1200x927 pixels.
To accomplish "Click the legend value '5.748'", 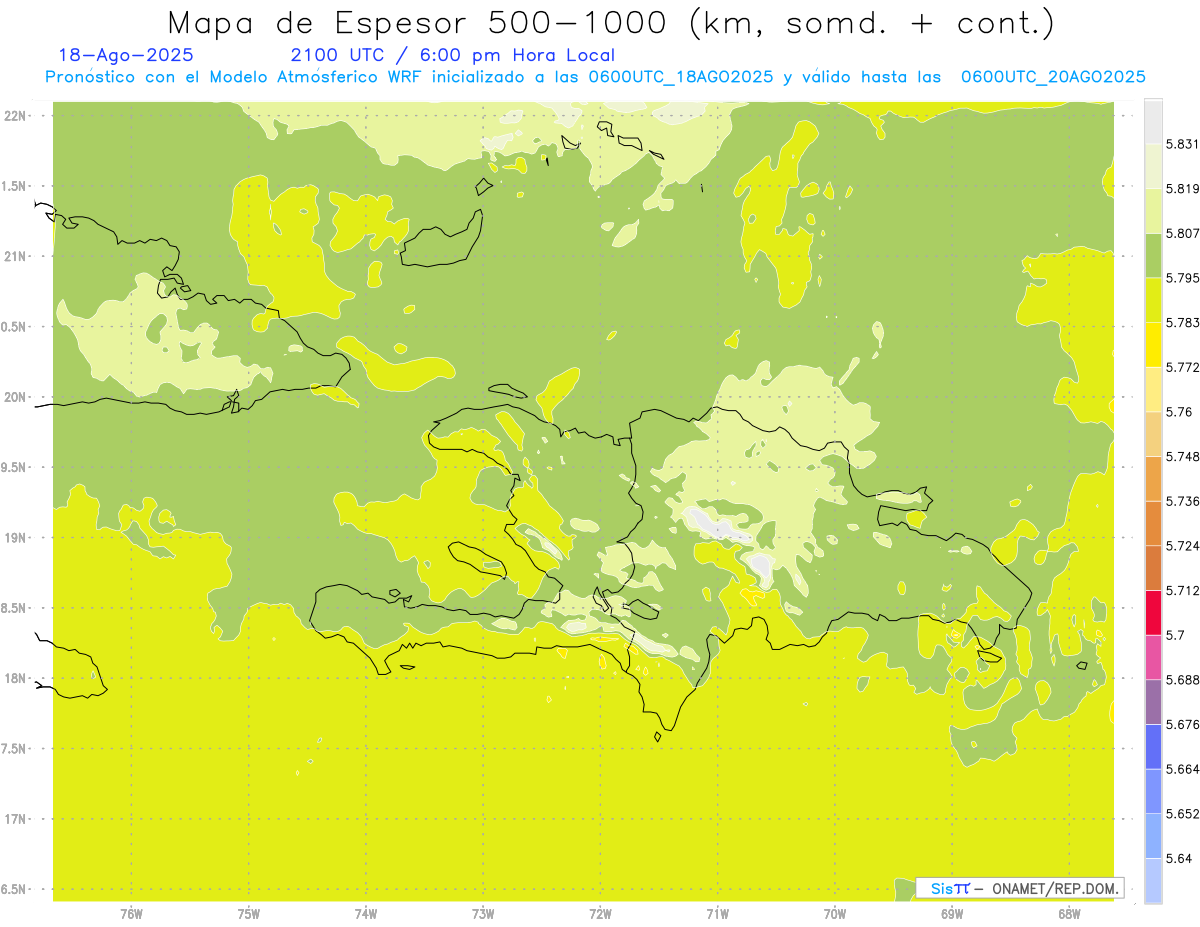I will [x=1182, y=457].
